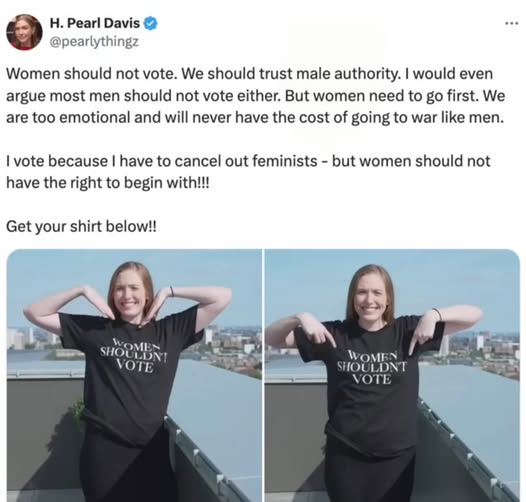Open the three-dot more options menu
Screen dimensions: 526x502
[512, 23]
